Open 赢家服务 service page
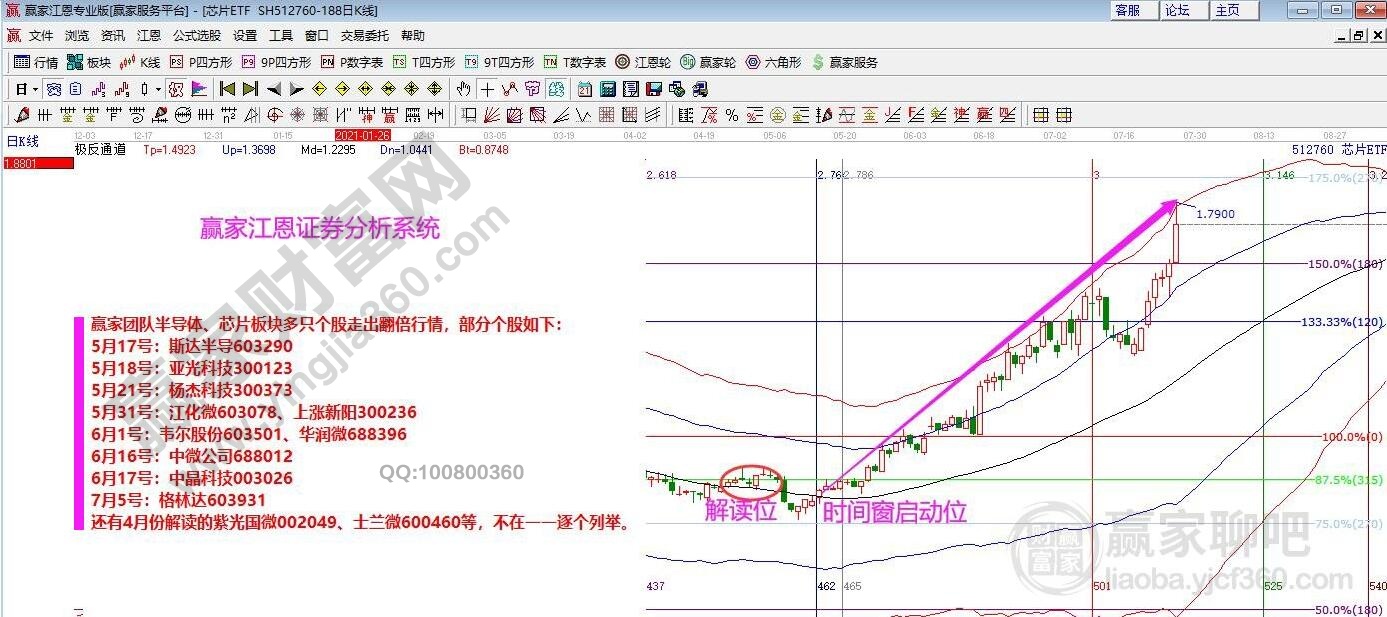The width and height of the screenshot is (1387, 617). [844, 62]
